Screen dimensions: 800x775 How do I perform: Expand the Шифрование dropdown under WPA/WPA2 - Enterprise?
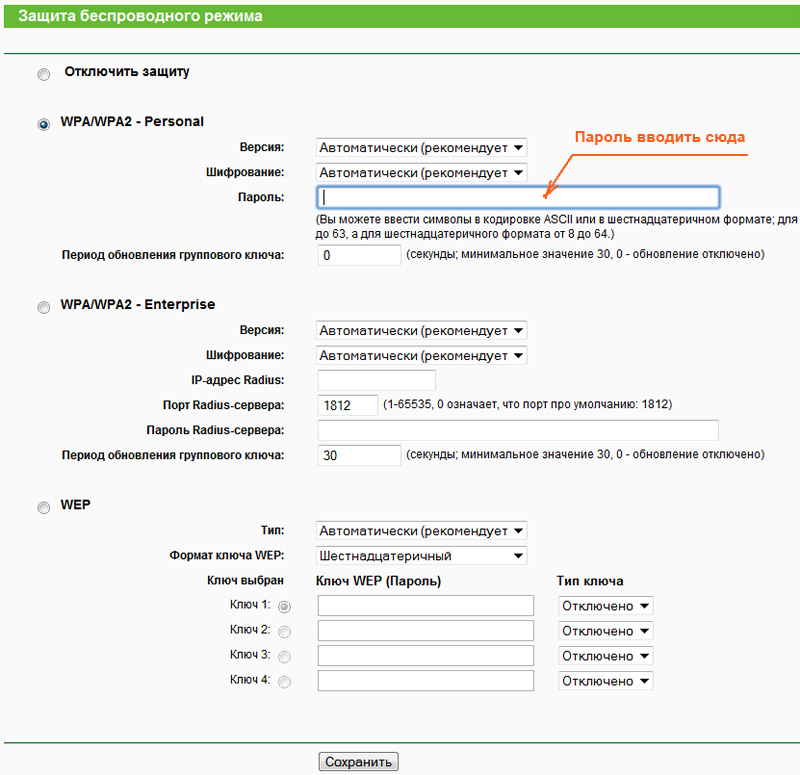pyautogui.click(x=421, y=355)
